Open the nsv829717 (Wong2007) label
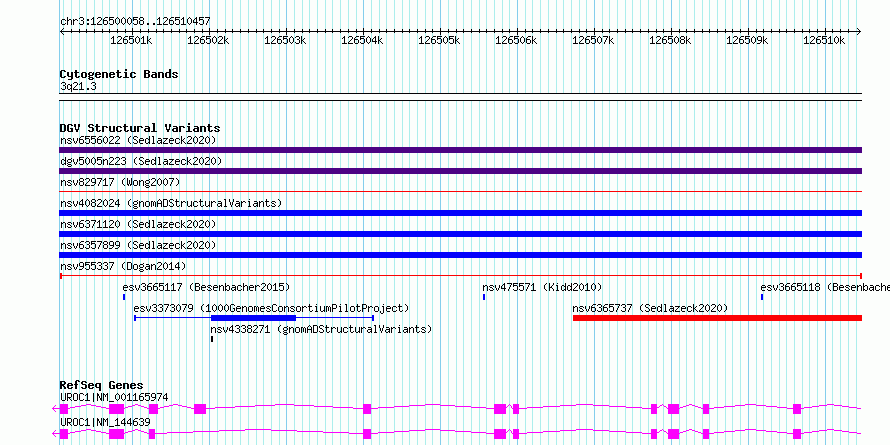Screen dimensions: 890x445 point(120,182)
